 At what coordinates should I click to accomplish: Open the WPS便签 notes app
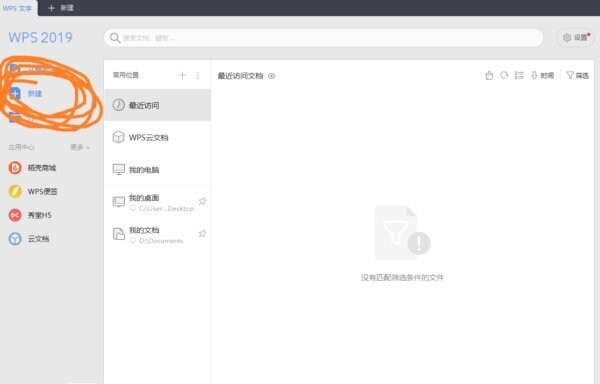[x=33, y=191]
